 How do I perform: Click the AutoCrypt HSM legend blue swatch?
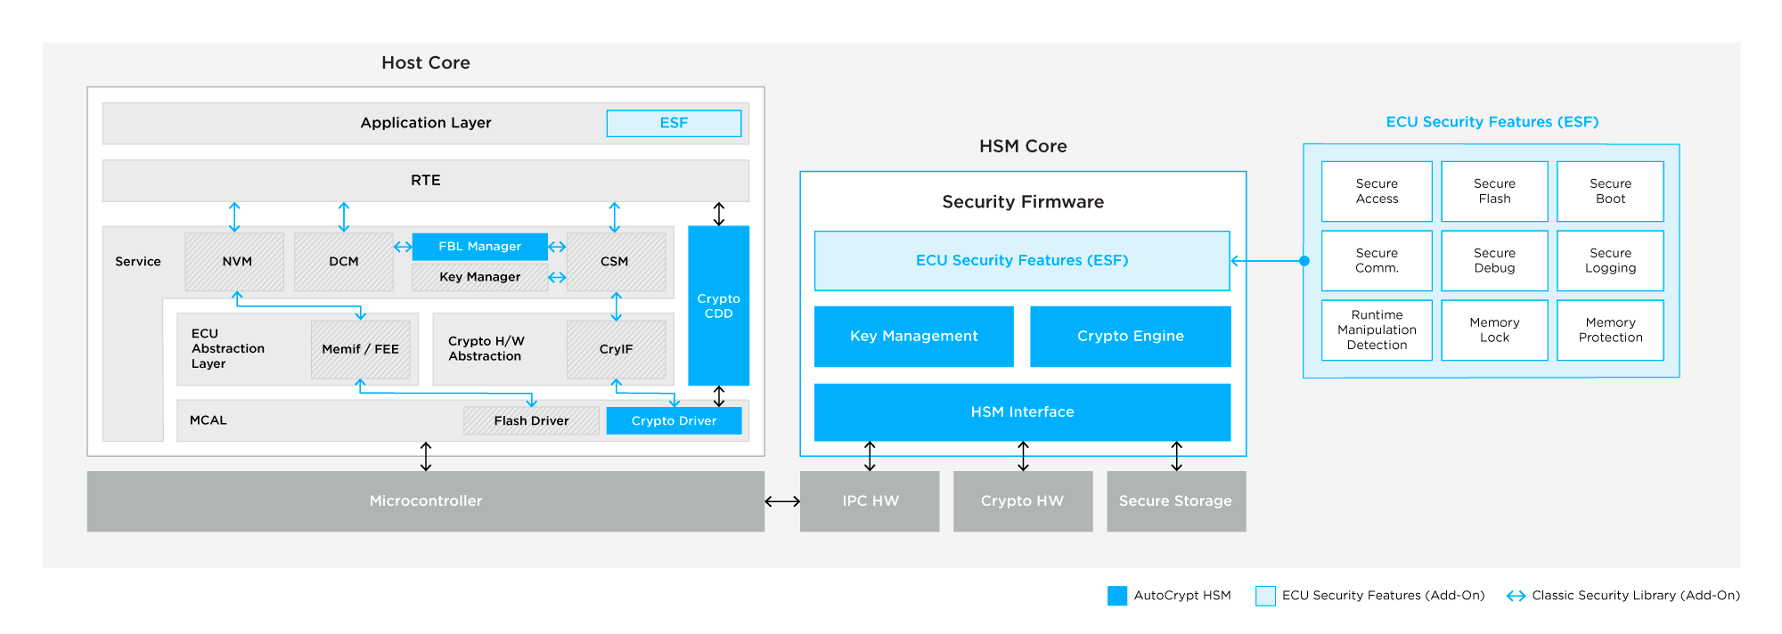pos(1117,596)
